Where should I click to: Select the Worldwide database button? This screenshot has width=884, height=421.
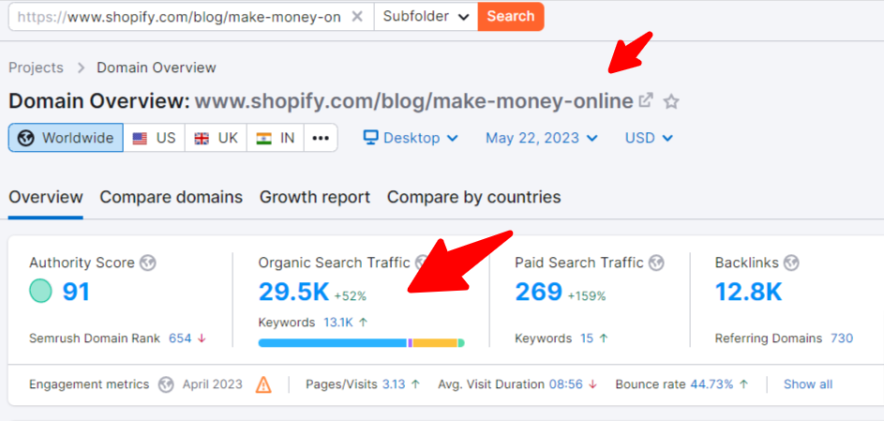66,138
